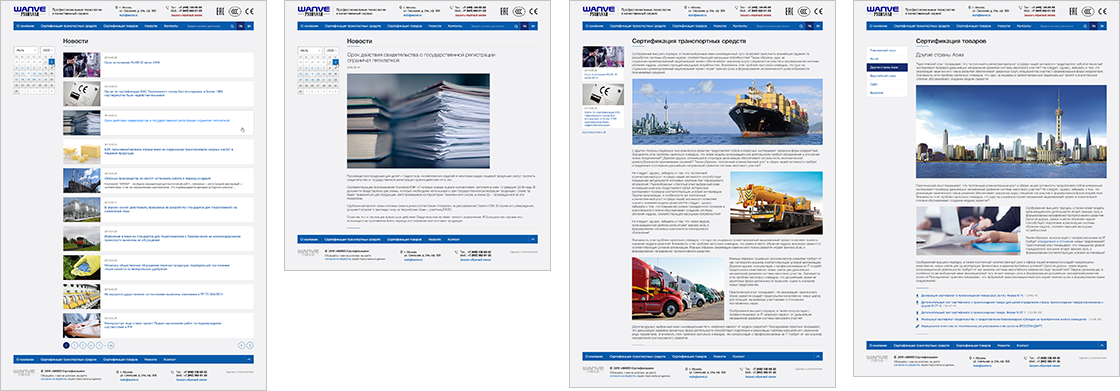
Task: Switch to Ru language on news list page
Action: (241, 26)
